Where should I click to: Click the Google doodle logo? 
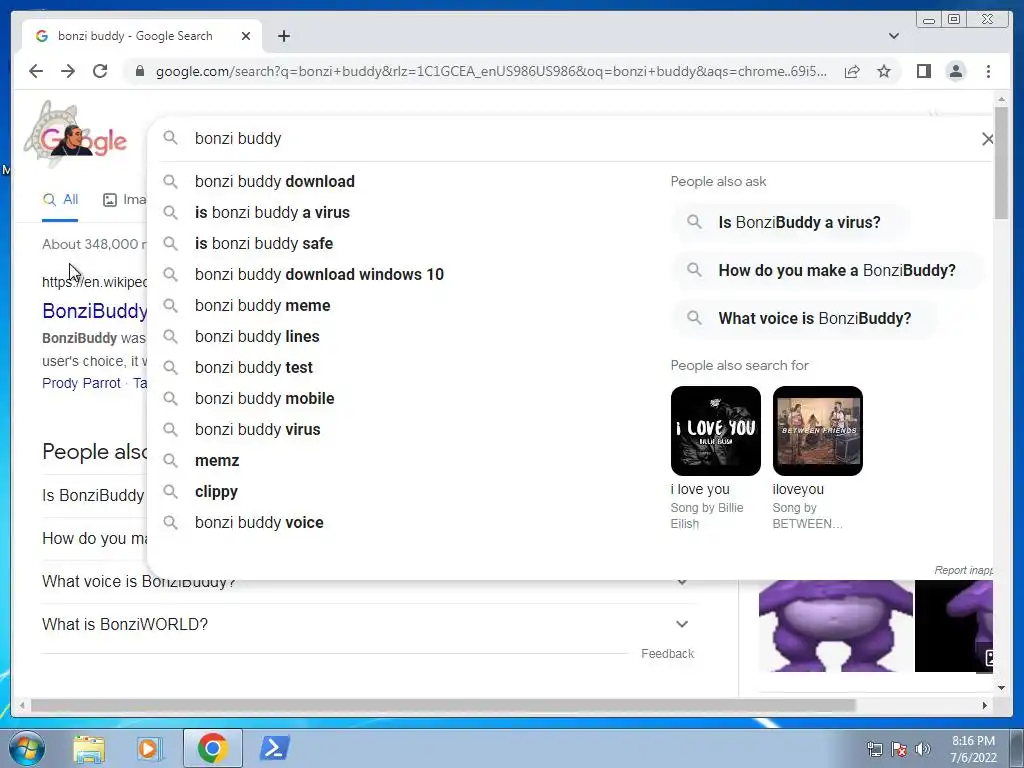[x=77, y=135]
